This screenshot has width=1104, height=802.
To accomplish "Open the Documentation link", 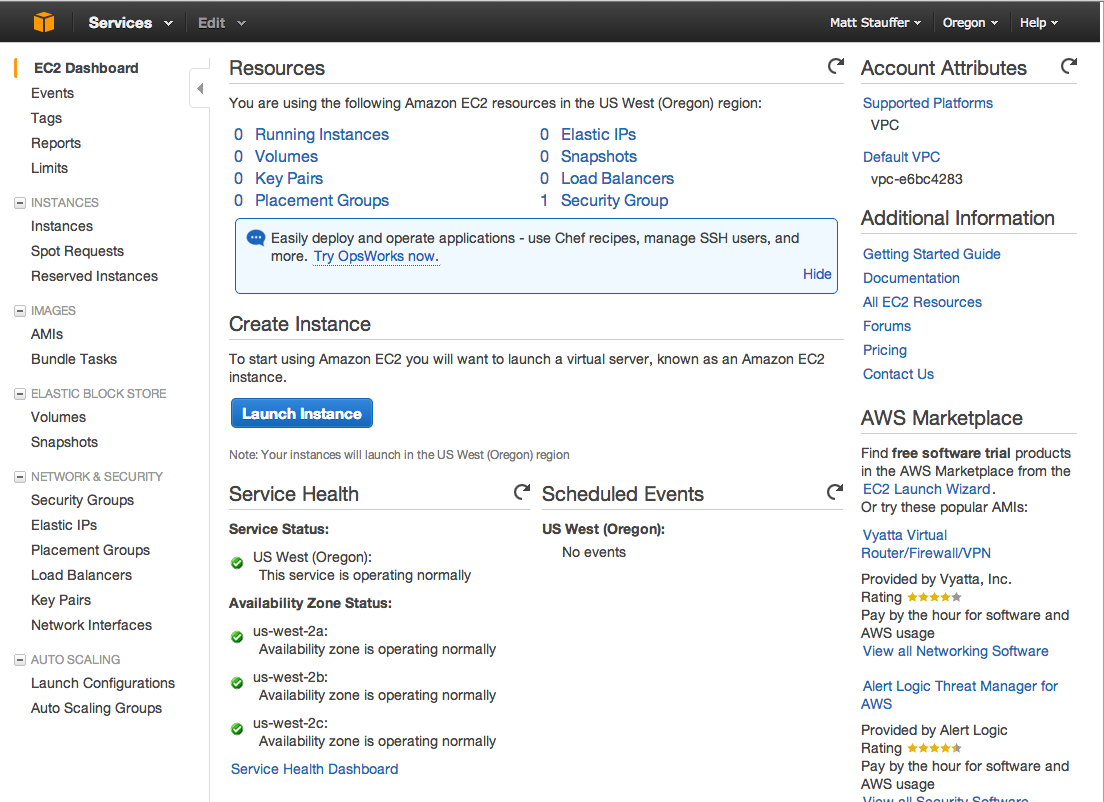I will coord(911,278).
